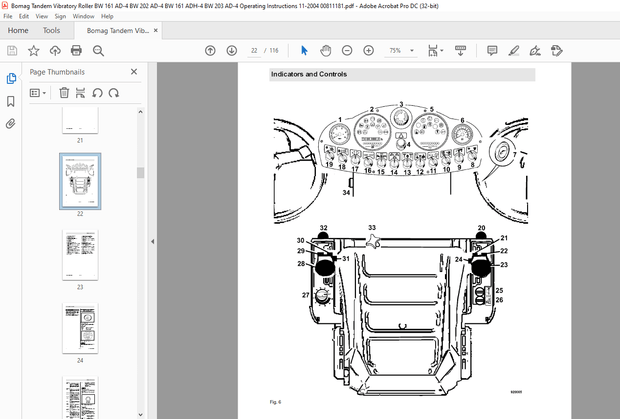Rotate the page clockwise in the thumbnails panel

tap(113, 92)
